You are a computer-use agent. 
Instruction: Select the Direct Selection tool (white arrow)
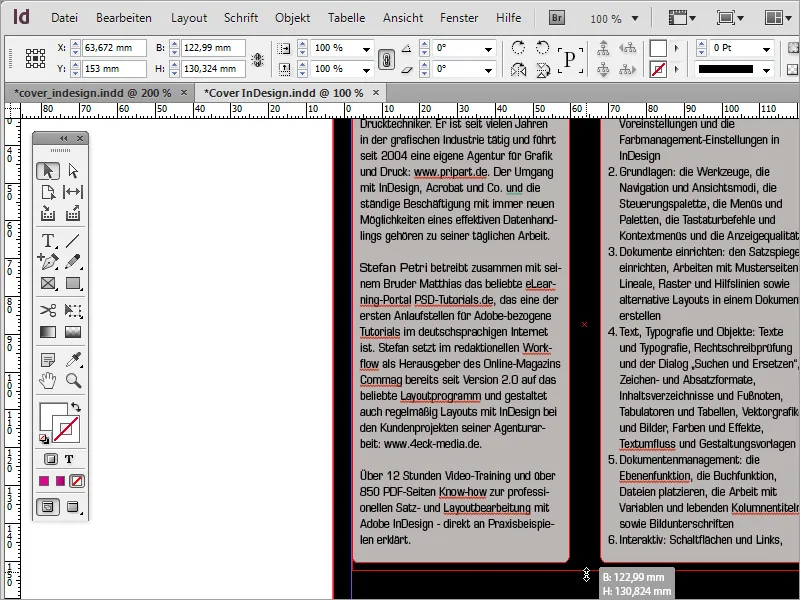tap(73, 170)
